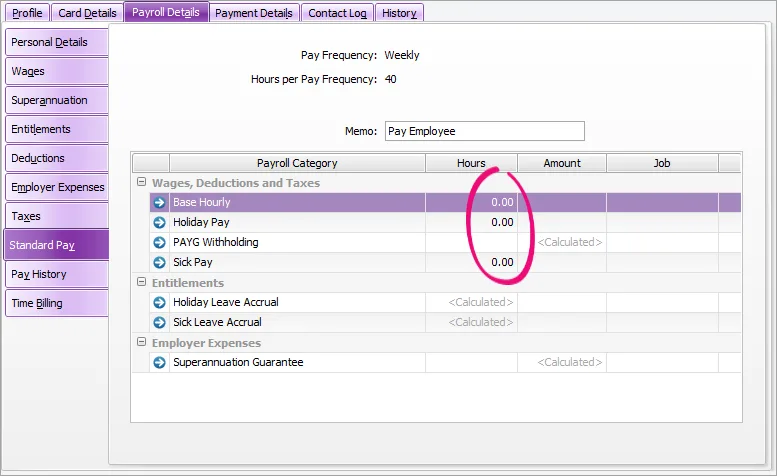
Task: Select the Holiday Leave Accrual label
Action: click(225, 302)
